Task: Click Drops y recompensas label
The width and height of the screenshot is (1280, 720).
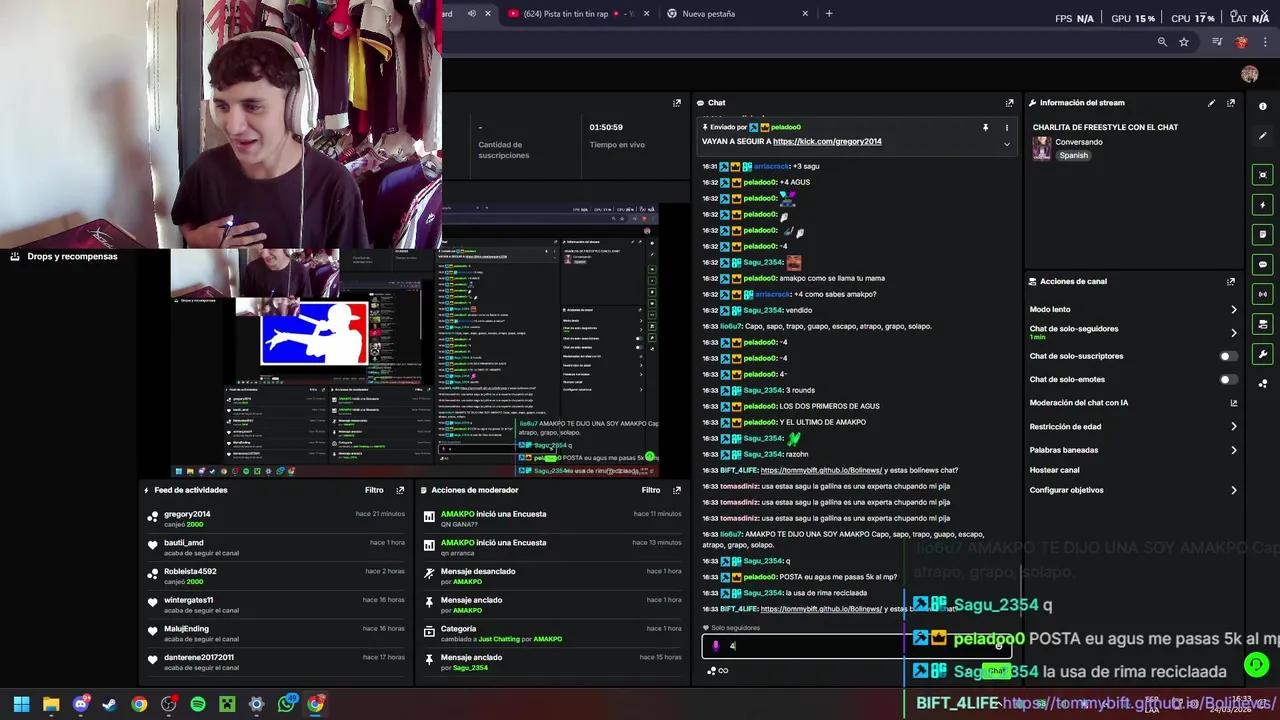Action: pos(72,257)
